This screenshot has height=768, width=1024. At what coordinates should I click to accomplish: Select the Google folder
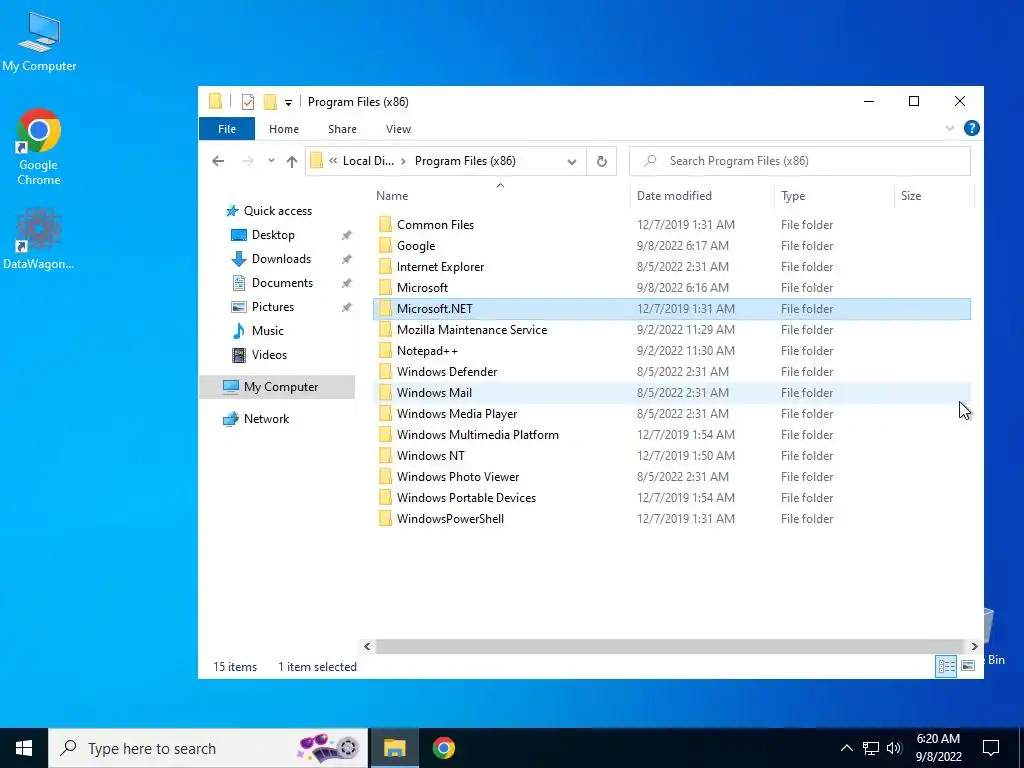416,246
